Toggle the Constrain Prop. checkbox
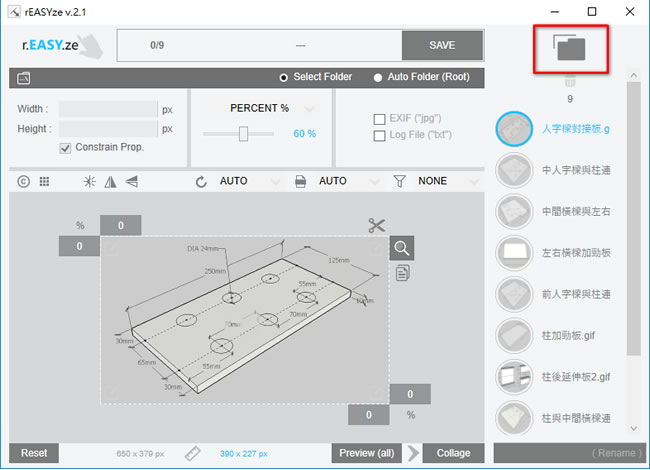This screenshot has width=650, height=470. 65,148
